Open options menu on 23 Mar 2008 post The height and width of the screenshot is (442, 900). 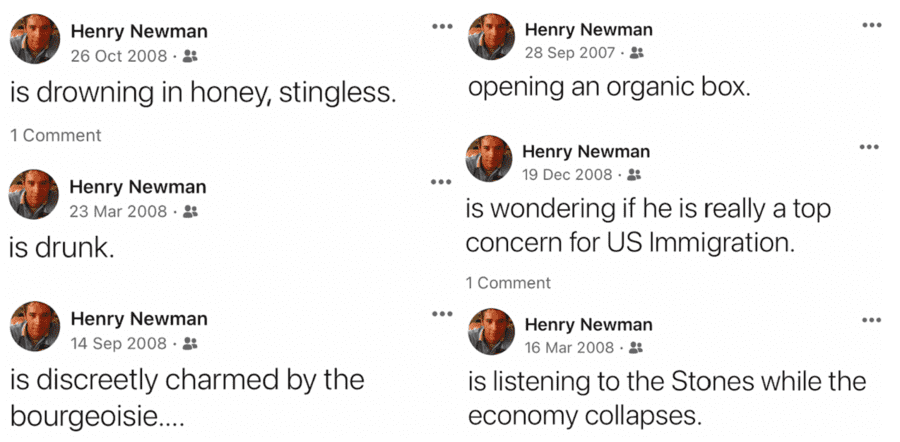point(440,182)
